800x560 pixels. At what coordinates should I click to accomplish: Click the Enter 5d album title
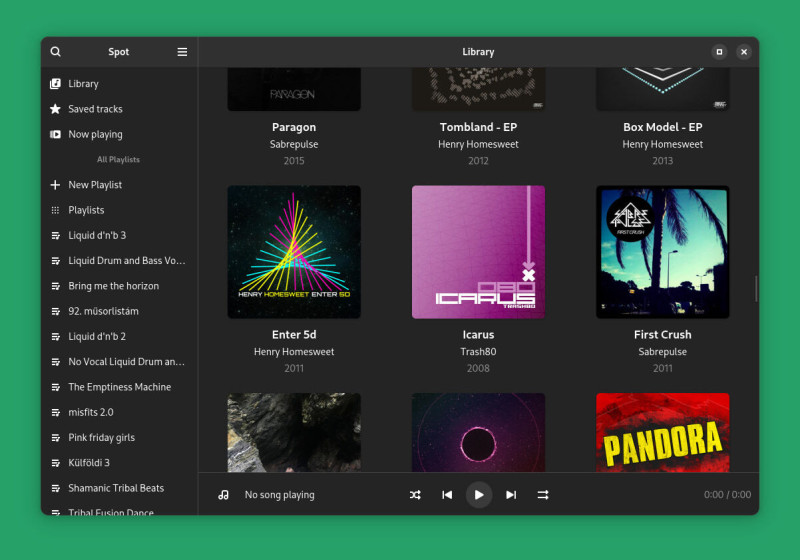(294, 335)
